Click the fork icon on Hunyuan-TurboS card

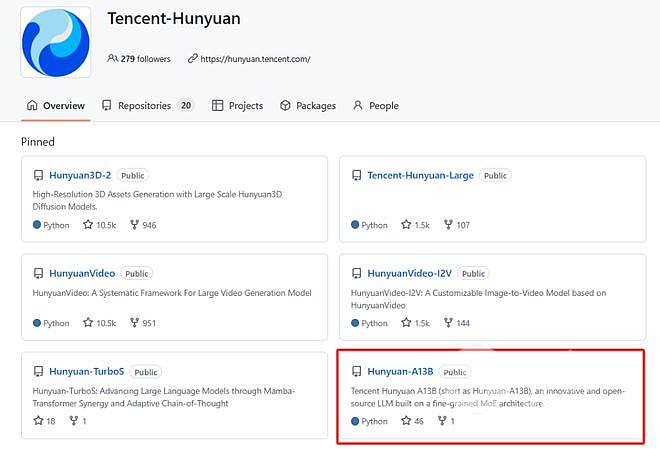point(74,420)
